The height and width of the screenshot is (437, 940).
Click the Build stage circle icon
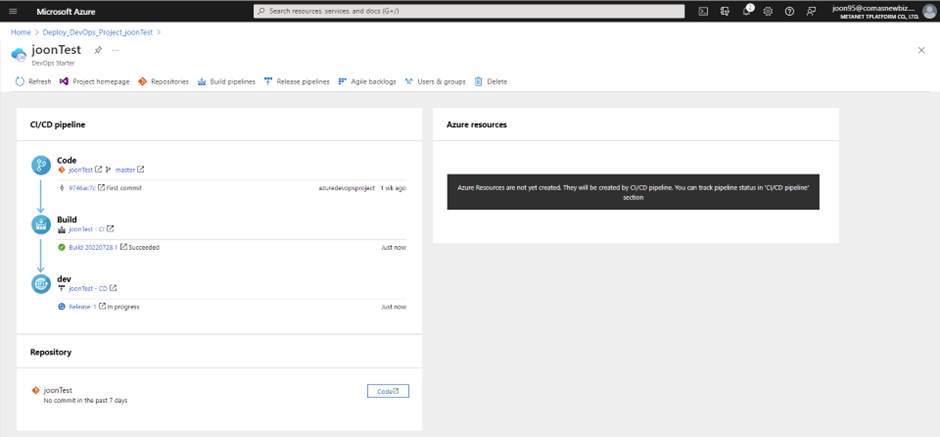tap(41, 224)
